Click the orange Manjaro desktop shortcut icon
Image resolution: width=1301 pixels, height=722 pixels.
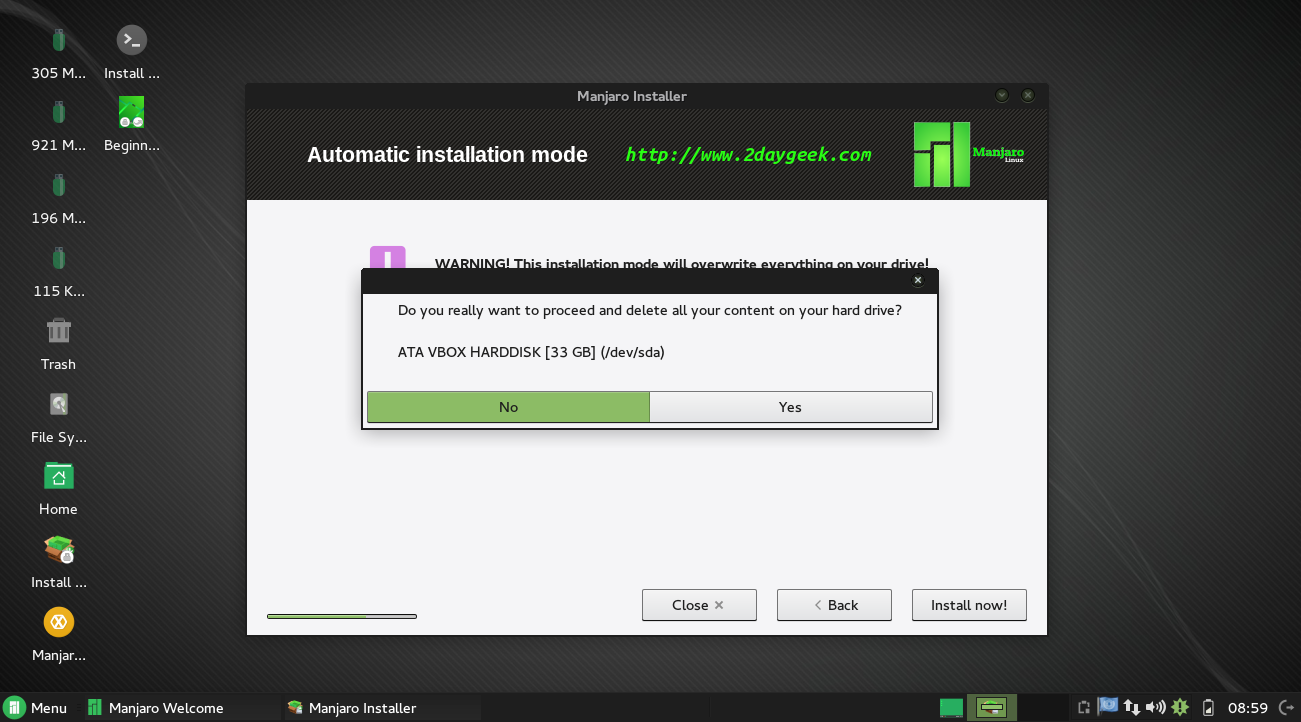pos(59,622)
